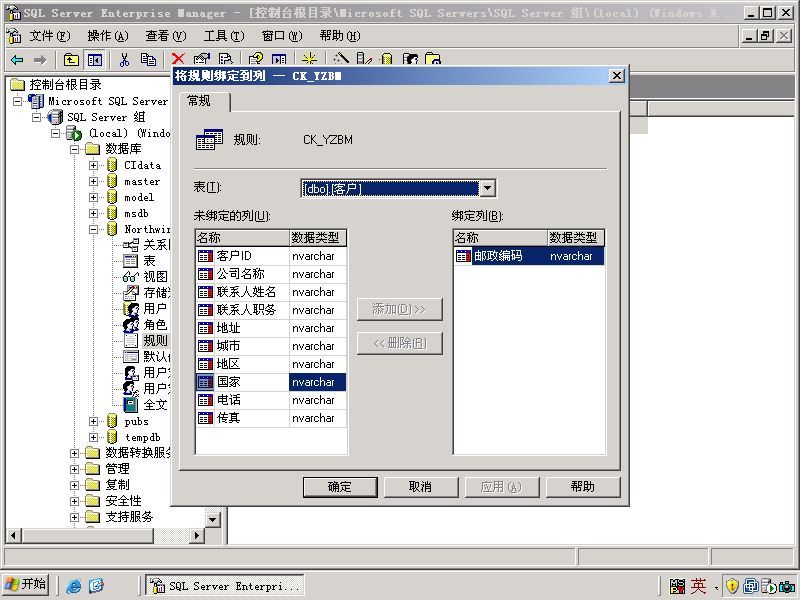This screenshot has width=800, height=600.
Task: Click the action pane toggle toolbar icon
Action: (279, 59)
